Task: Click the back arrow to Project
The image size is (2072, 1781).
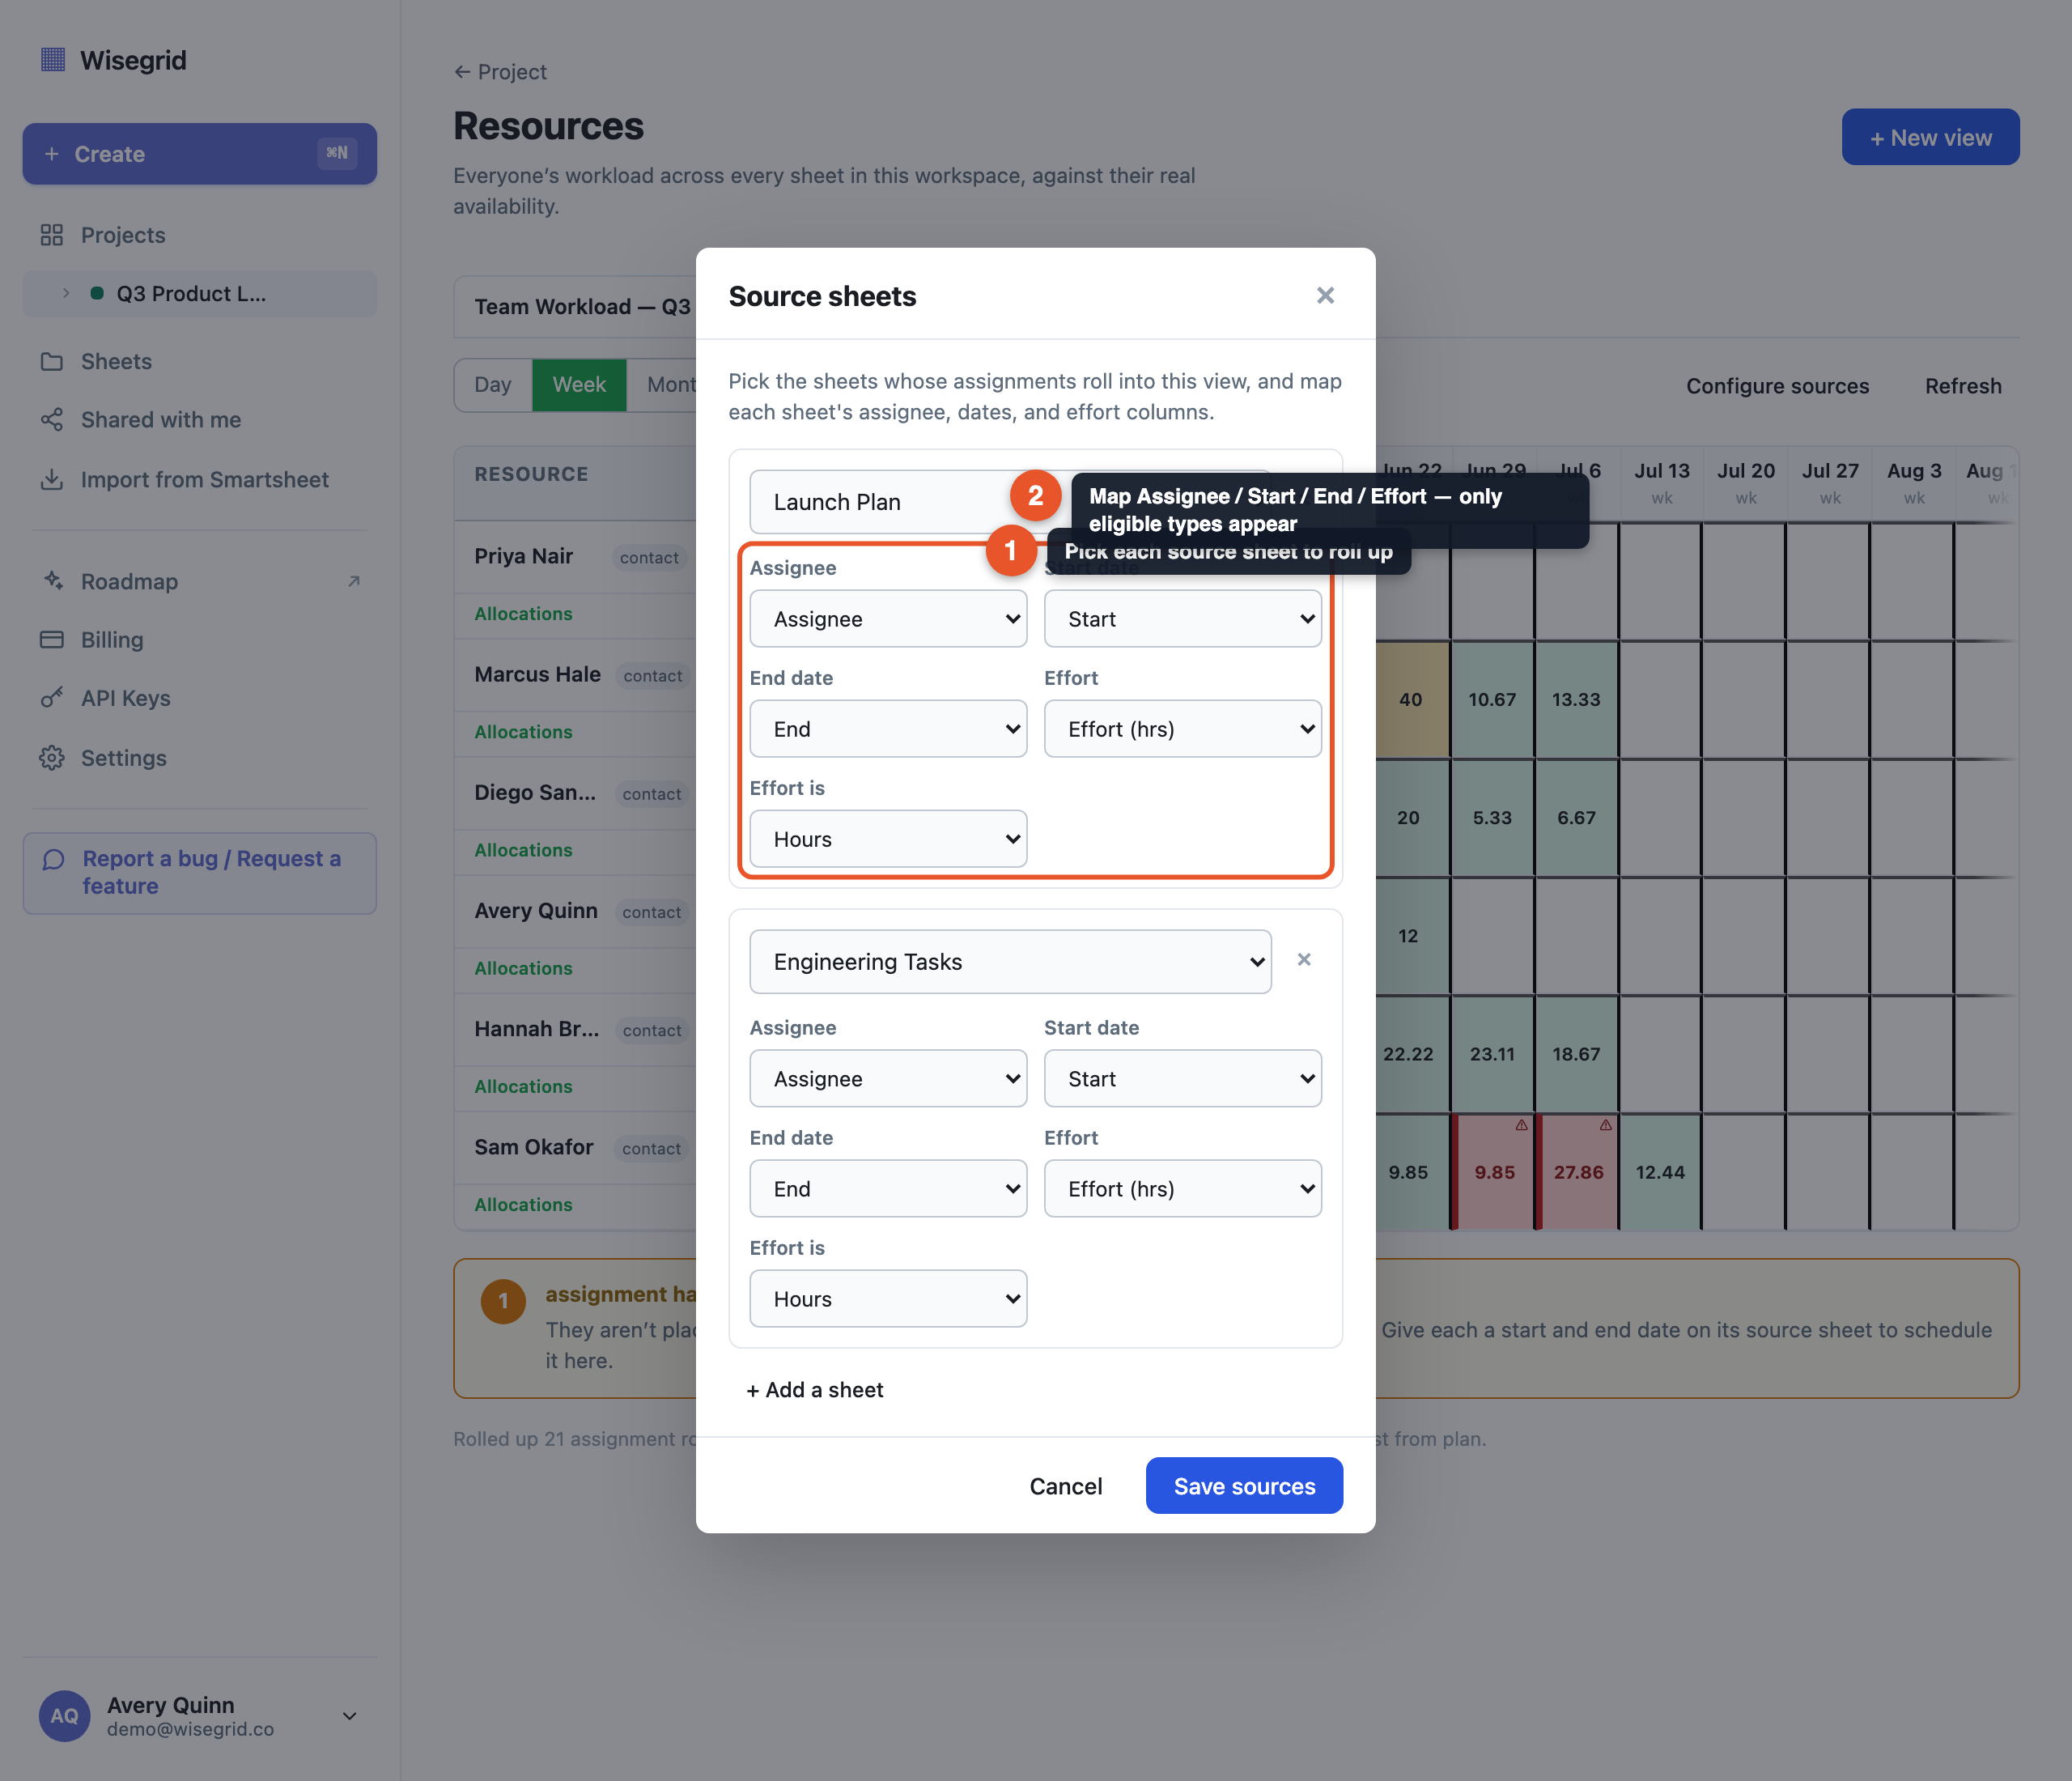Action: pyautogui.click(x=462, y=72)
